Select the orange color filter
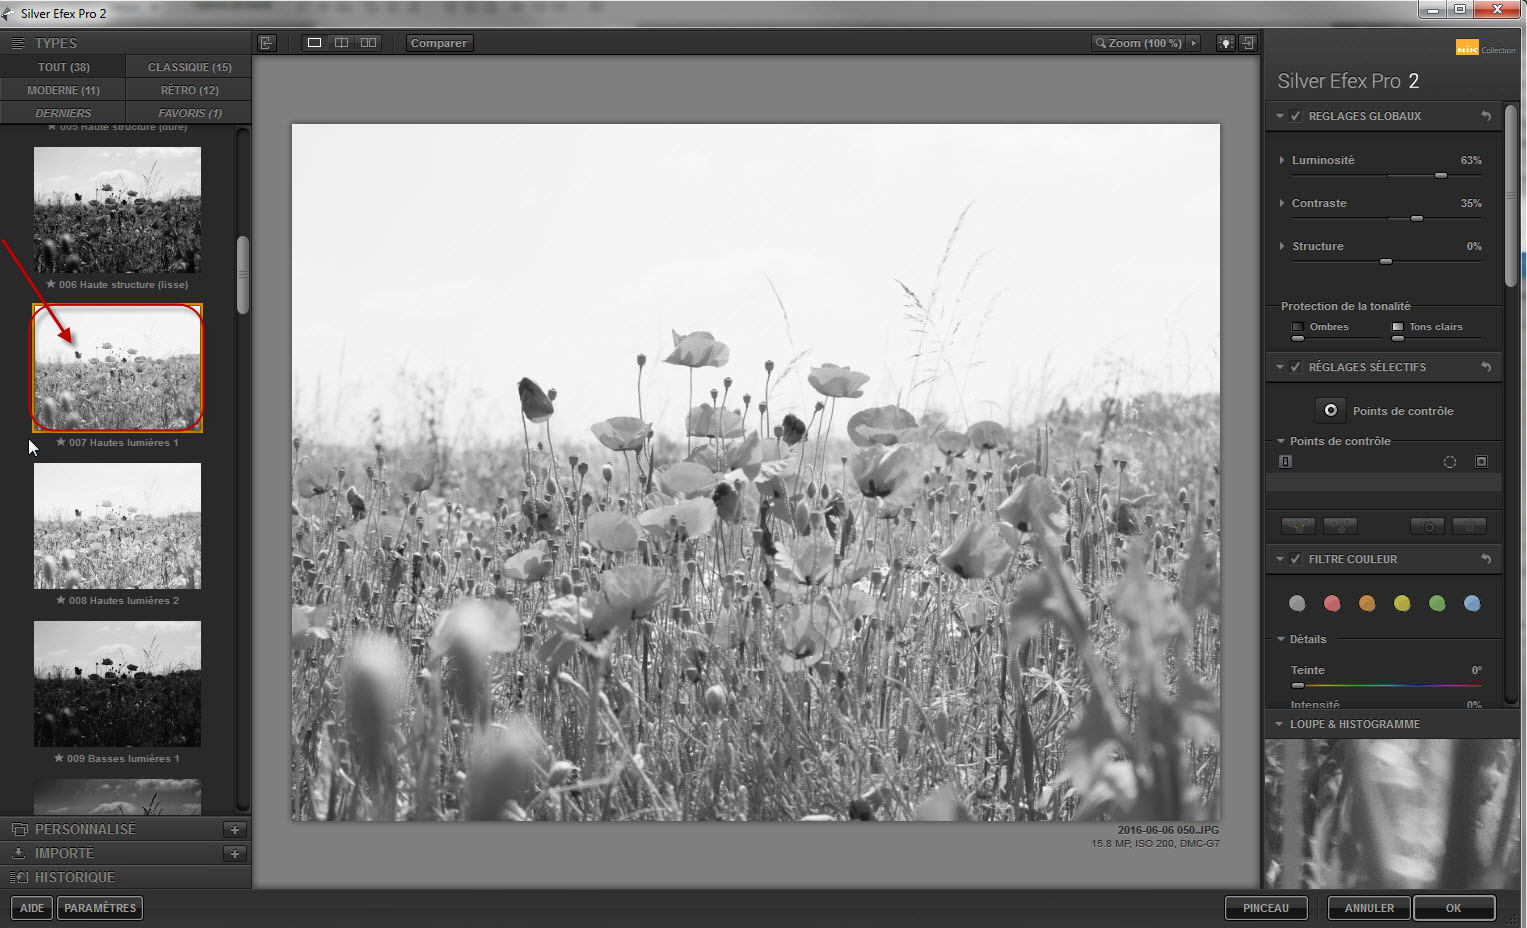Viewport: 1527px width, 928px height. coord(1367,603)
